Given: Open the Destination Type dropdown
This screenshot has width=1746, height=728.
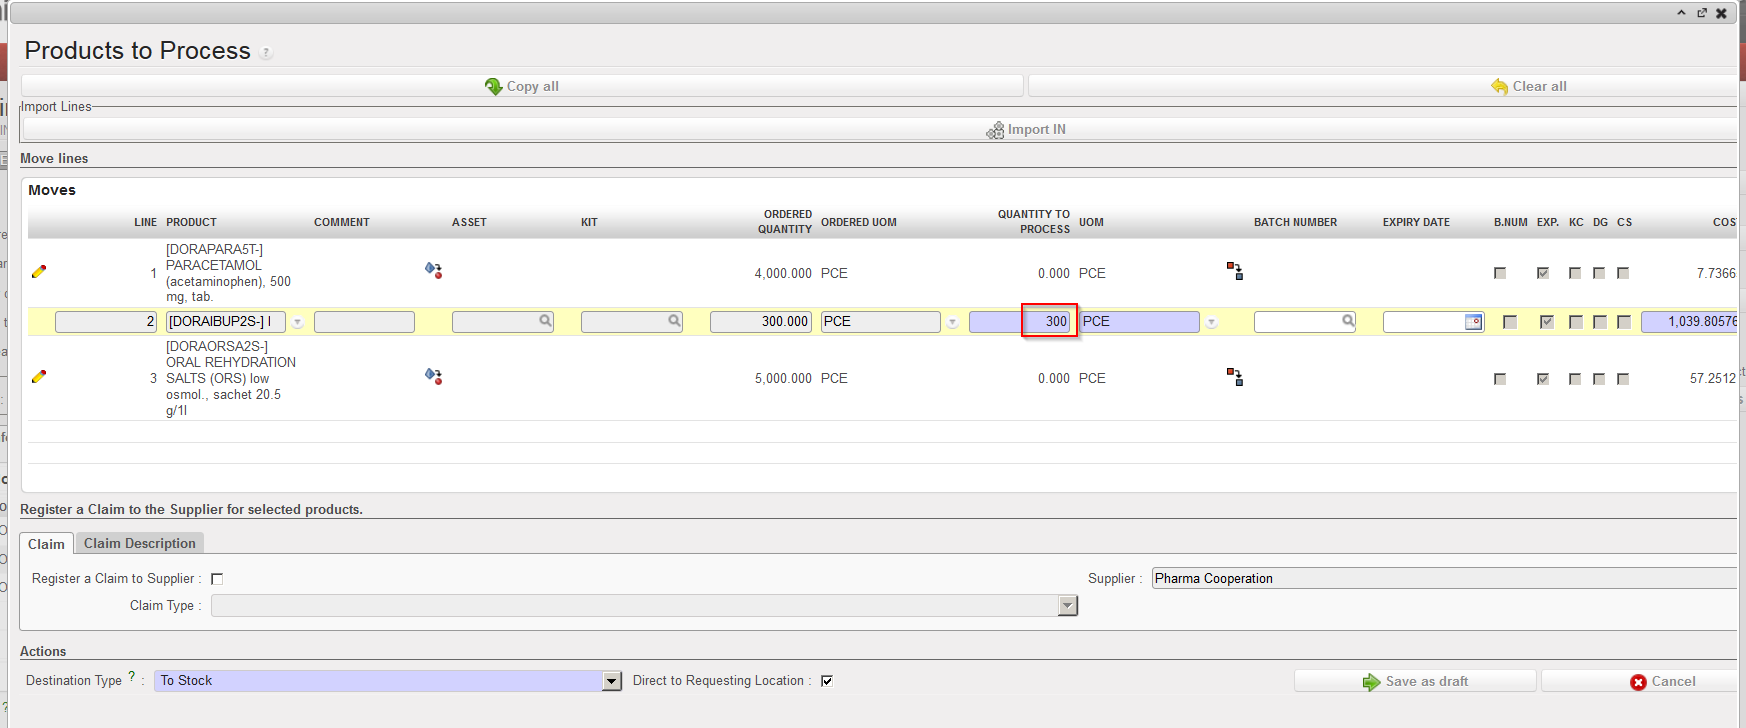Looking at the screenshot, I should pyautogui.click(x=612, y=681).
